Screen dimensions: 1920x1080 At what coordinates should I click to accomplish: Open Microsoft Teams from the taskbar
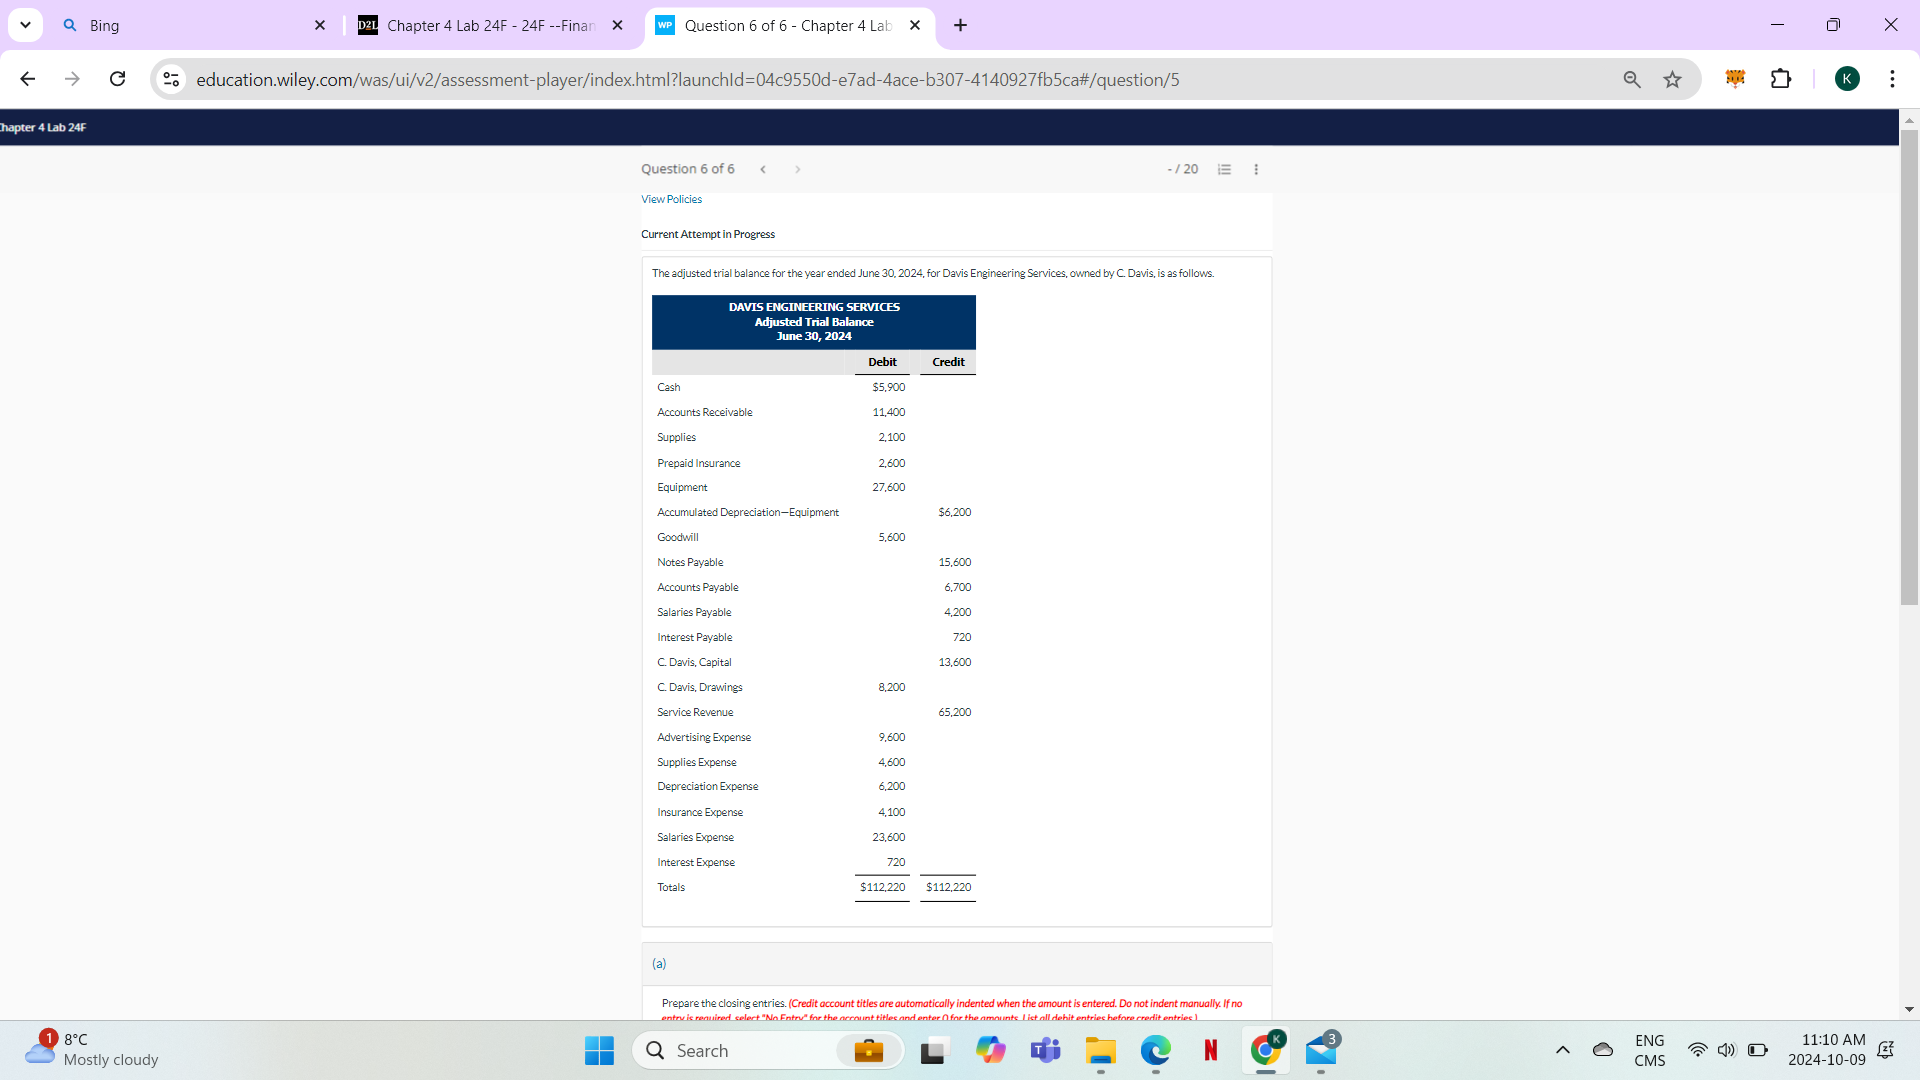pos(1045,1050)
